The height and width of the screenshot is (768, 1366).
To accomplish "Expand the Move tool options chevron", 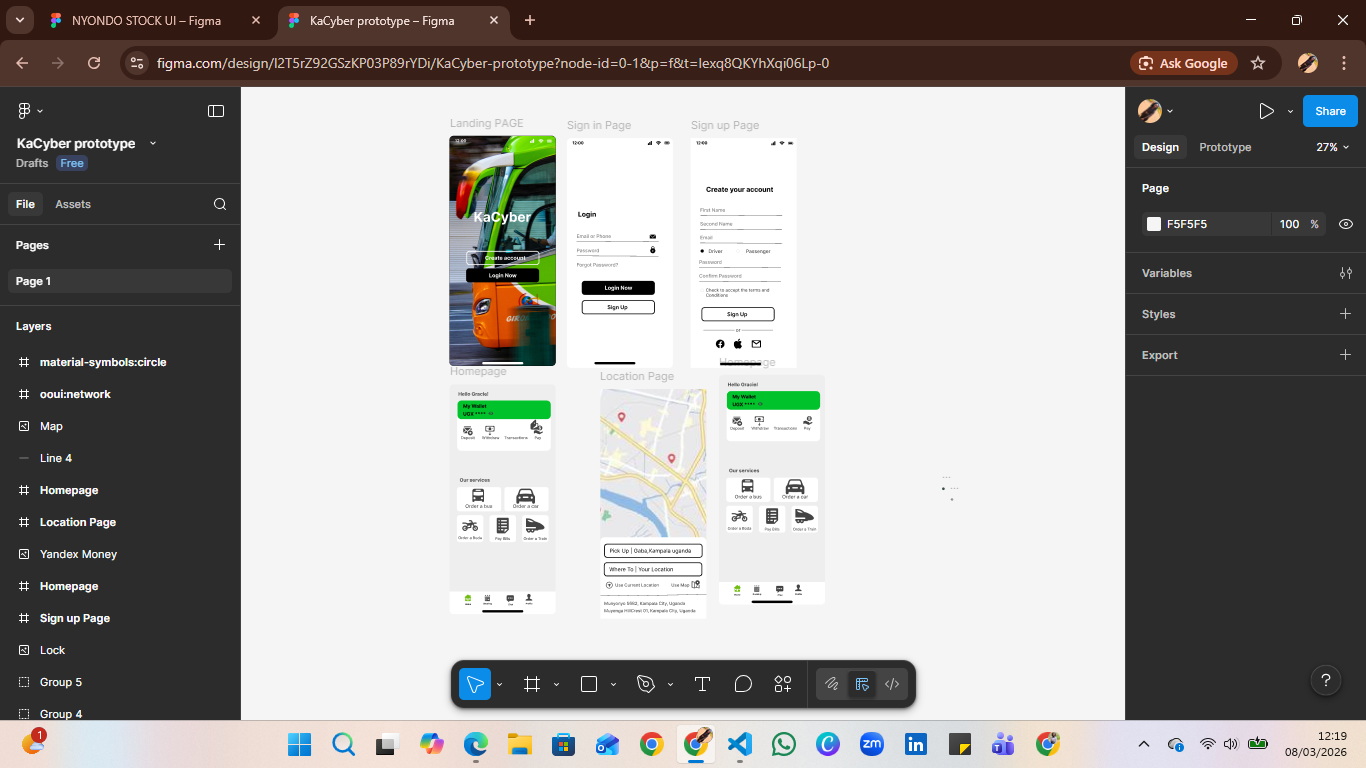I will click(x=499, y=685).
